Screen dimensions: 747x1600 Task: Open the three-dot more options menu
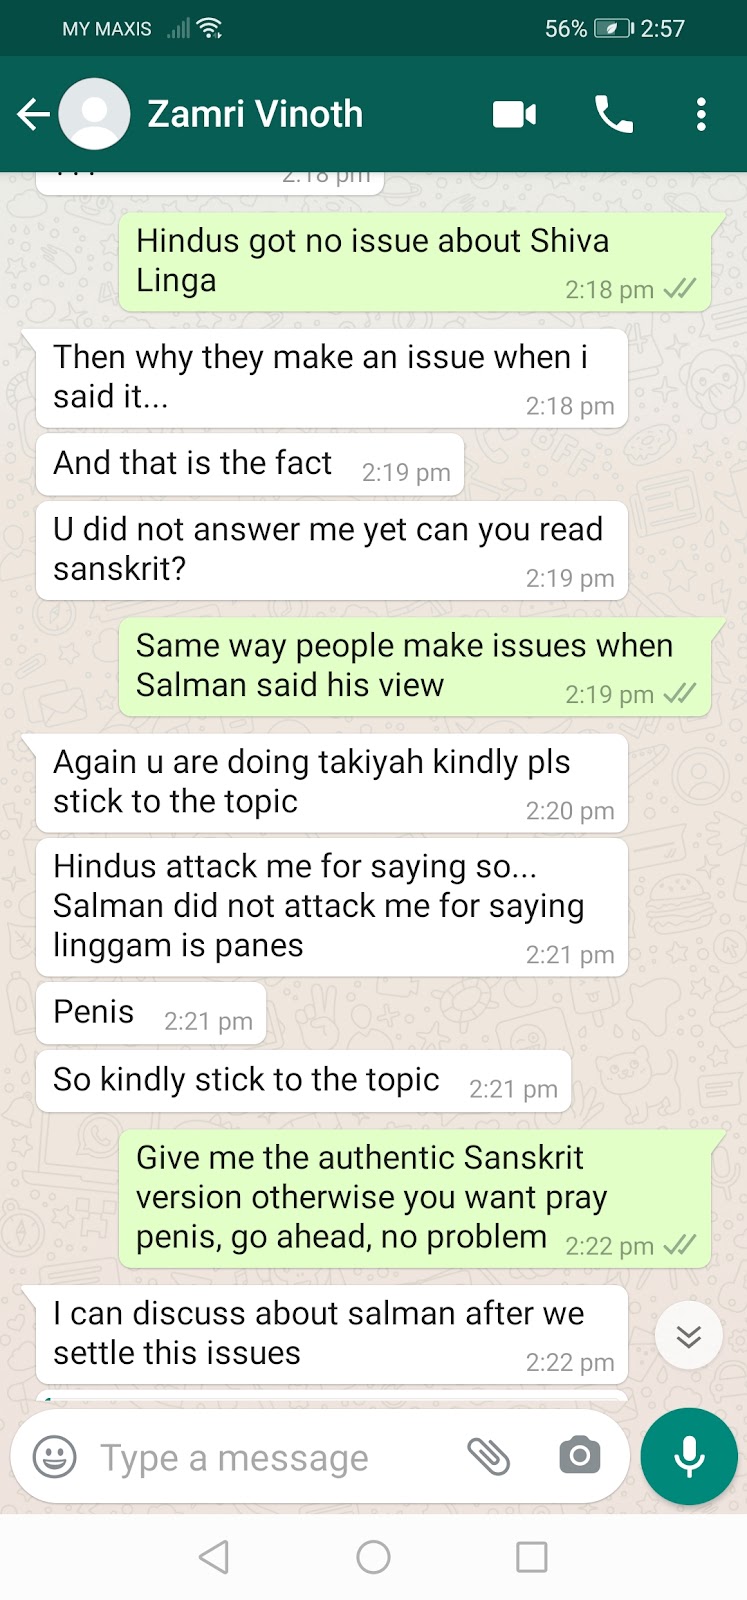pos(701,115)
